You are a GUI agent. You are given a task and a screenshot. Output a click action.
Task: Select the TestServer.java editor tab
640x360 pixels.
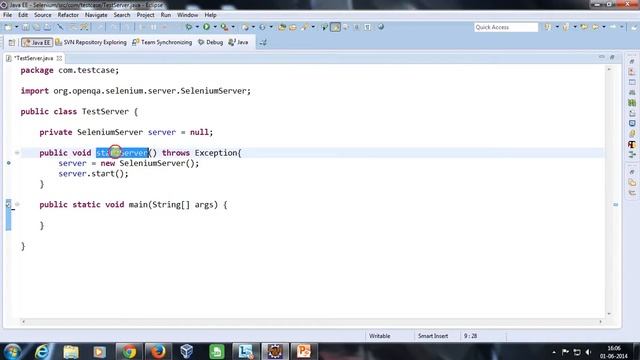point(33,58)
